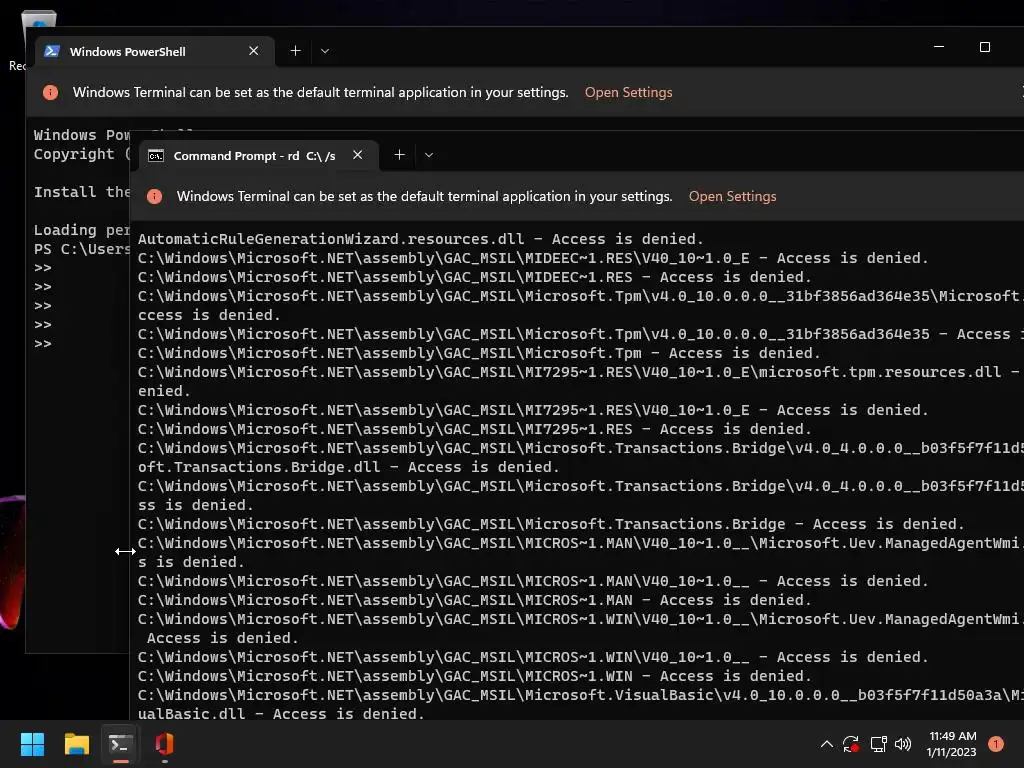Screen dimensions: 1024x768
Task: Click the PowerShell icon on the tab
Action: [52, 51]
